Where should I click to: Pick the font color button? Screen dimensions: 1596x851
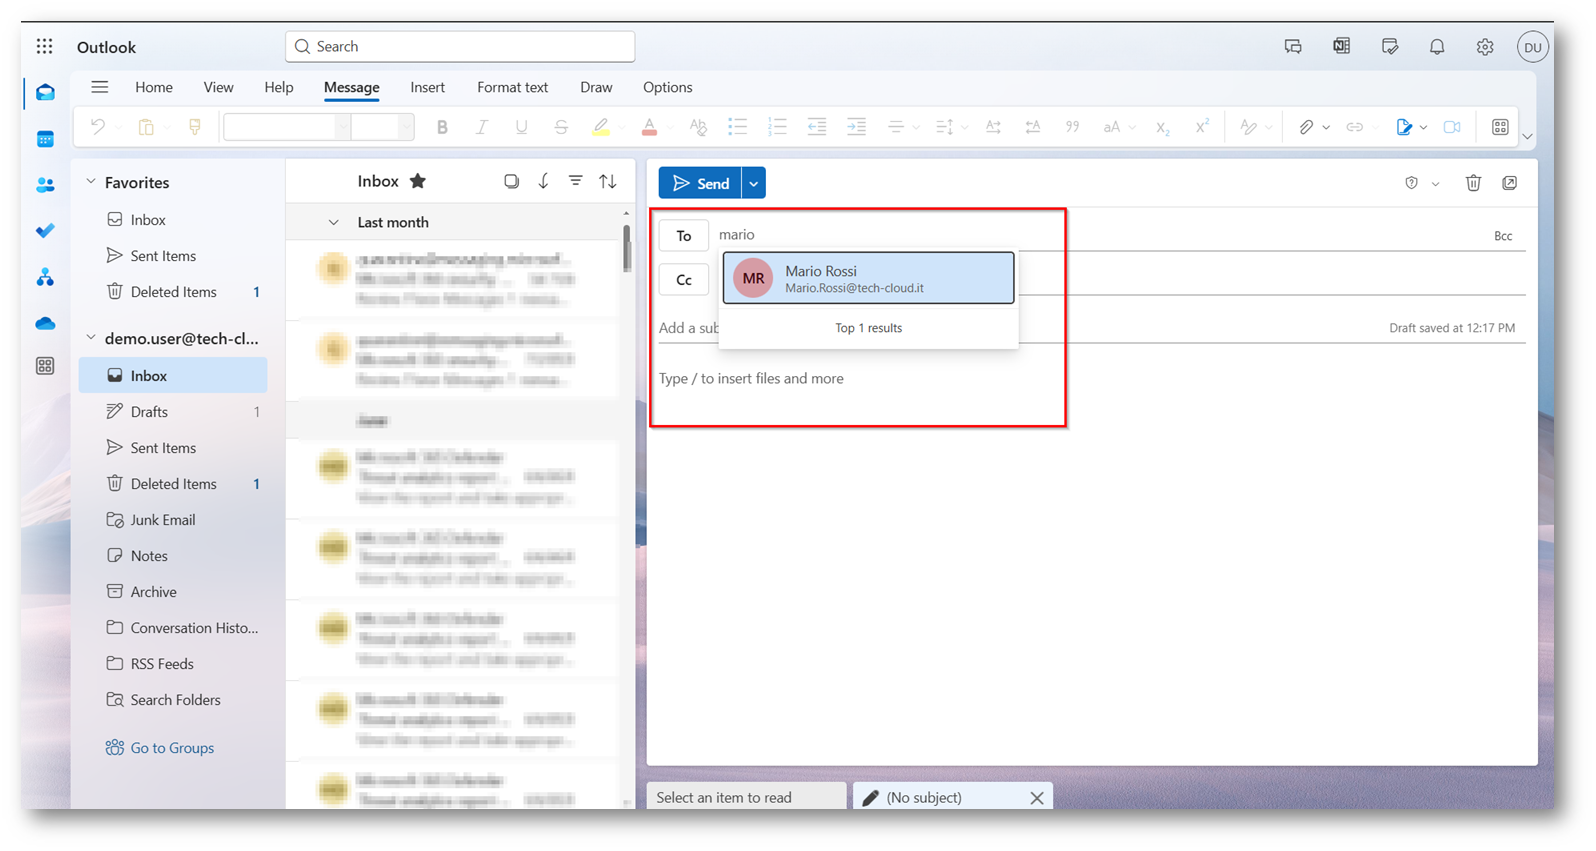point(649,127)
